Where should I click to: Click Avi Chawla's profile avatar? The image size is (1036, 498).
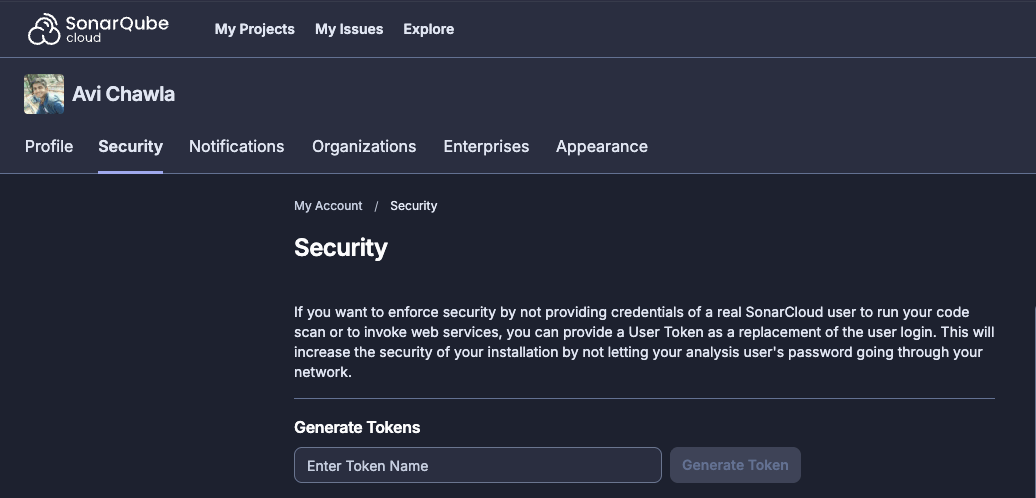pos(44,94)
